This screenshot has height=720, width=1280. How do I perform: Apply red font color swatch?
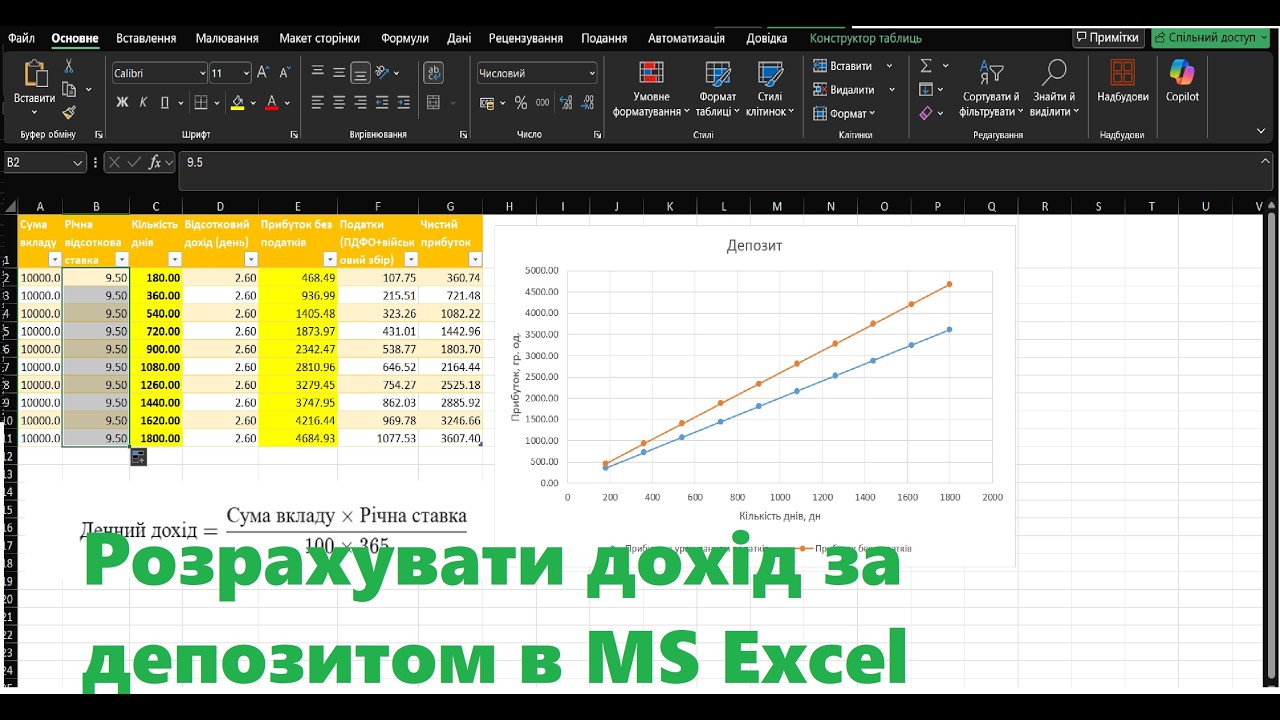pos(272,102)
